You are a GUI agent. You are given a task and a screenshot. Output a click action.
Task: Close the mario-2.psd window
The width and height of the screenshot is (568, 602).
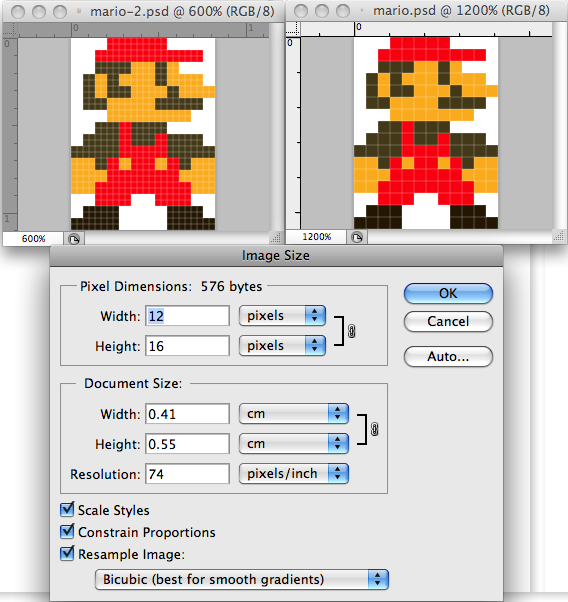click(18, 12)
